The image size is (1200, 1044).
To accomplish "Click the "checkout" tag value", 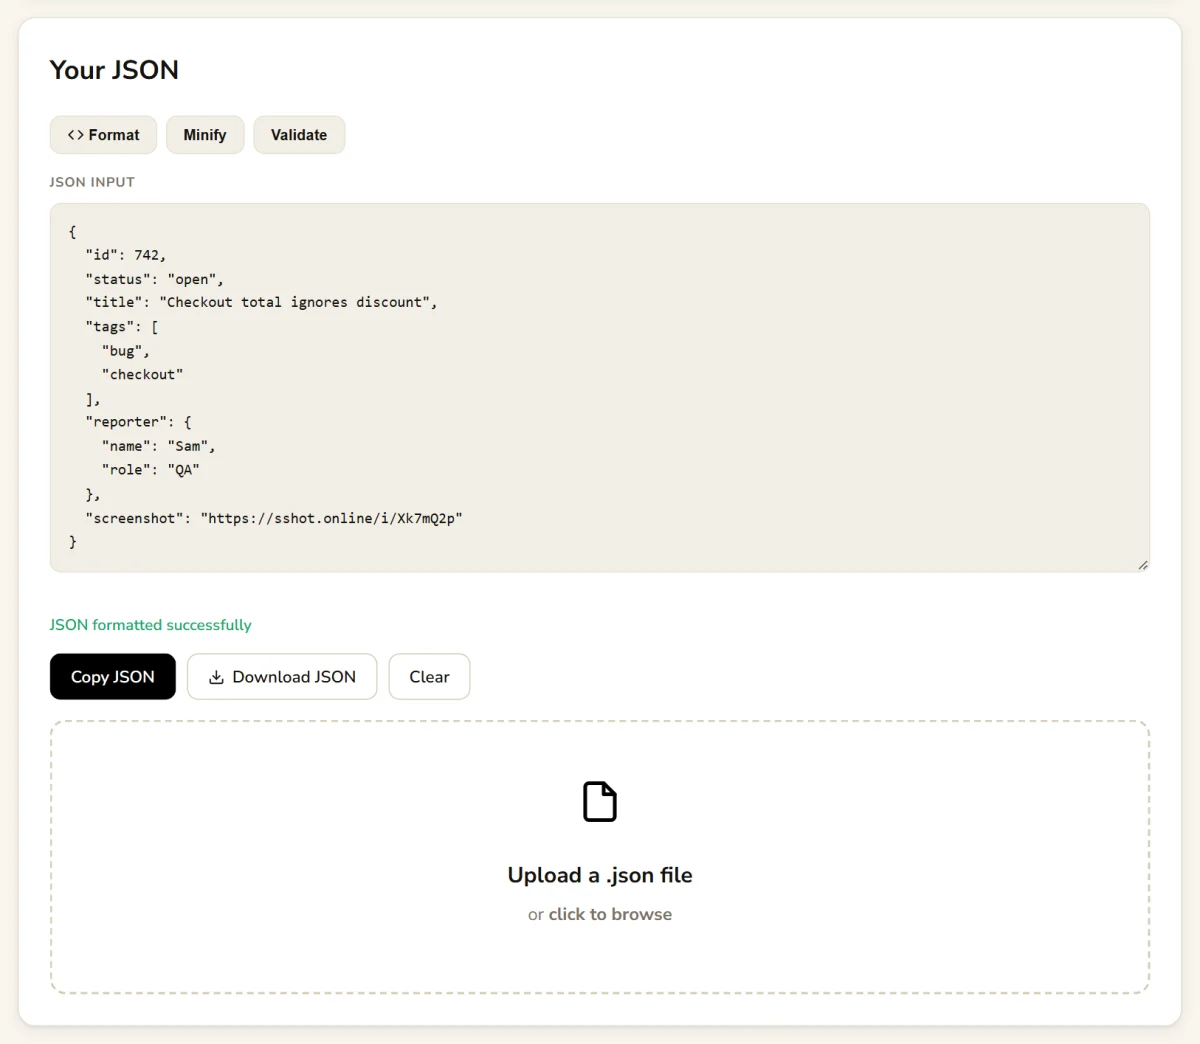I will pyautogui.click(x=142, y=374).
